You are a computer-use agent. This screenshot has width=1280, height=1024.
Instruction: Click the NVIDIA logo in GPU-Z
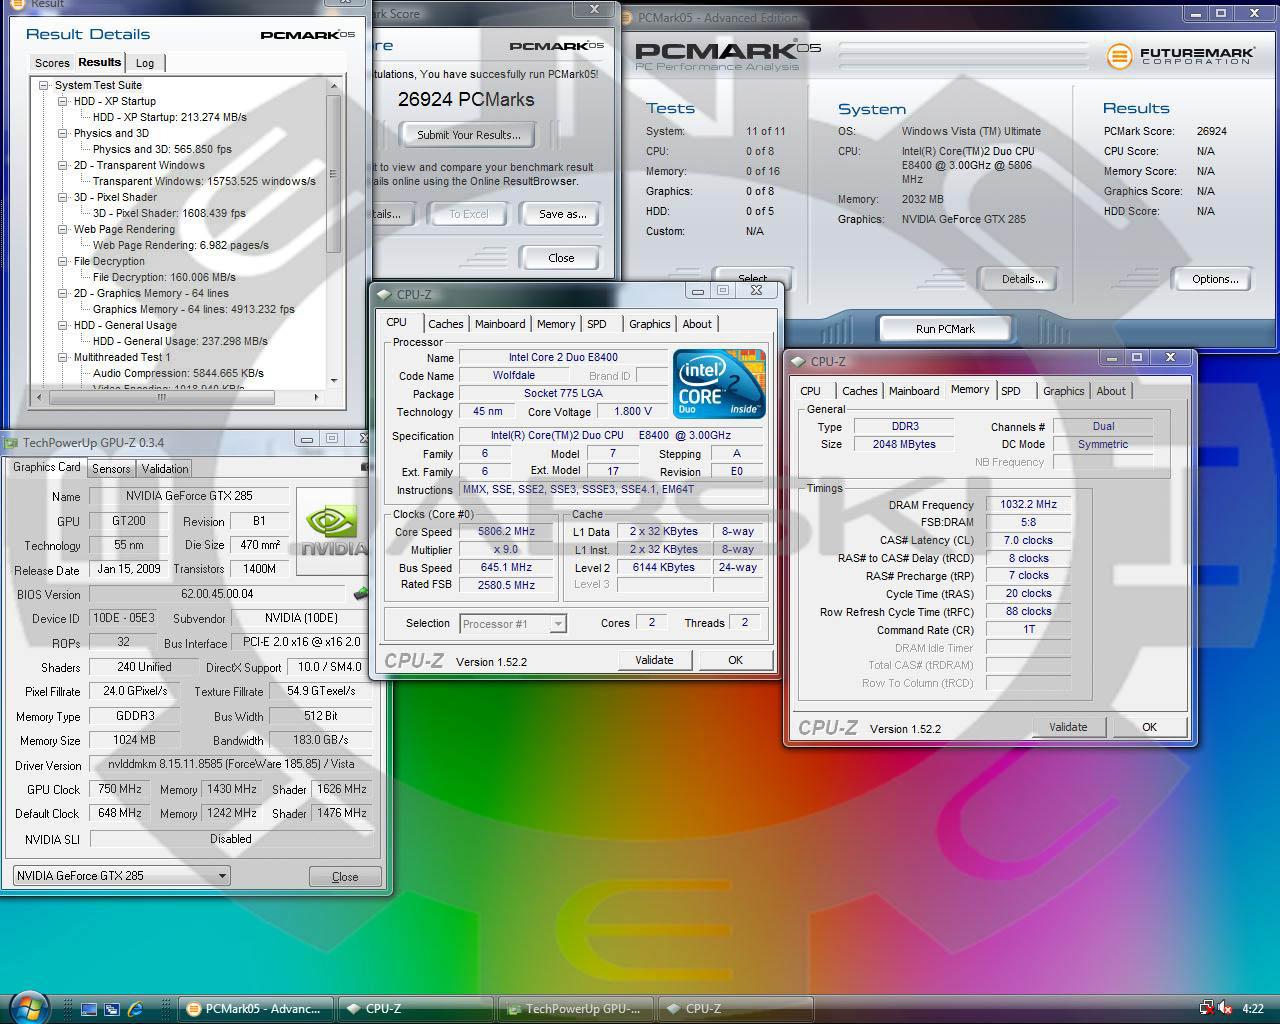tap(333, 529)
